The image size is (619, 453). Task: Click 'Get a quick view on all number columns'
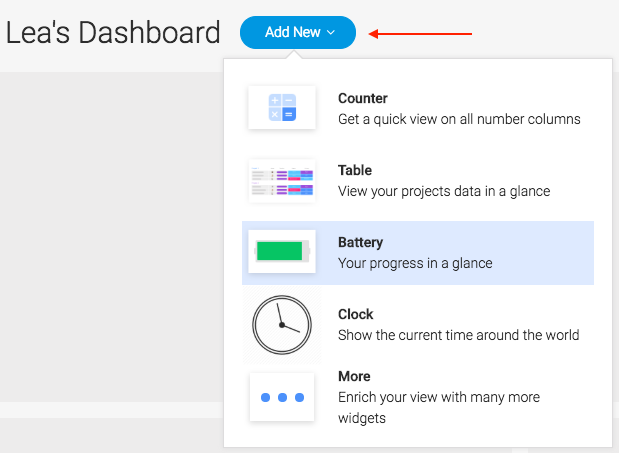(x=459, y=119)
